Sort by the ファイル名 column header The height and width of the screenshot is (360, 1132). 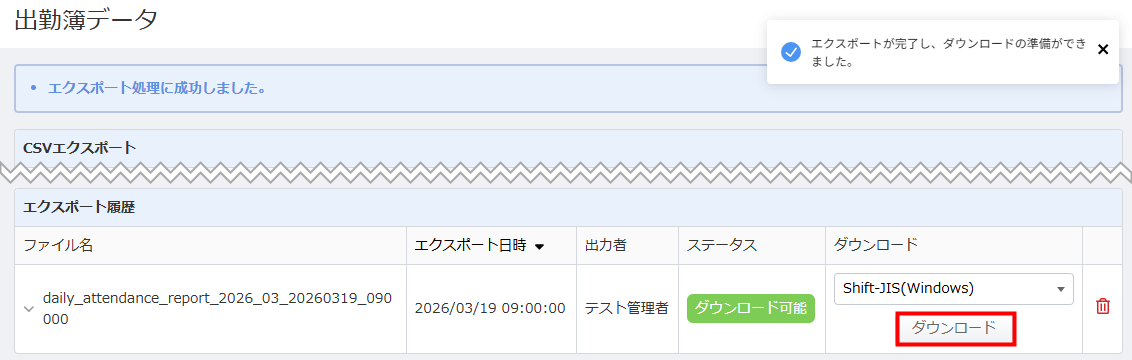coord(58,245)
